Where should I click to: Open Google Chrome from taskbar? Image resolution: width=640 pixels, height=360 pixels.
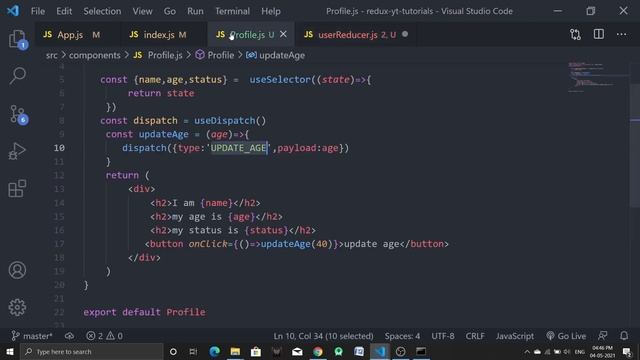point(318,351)
